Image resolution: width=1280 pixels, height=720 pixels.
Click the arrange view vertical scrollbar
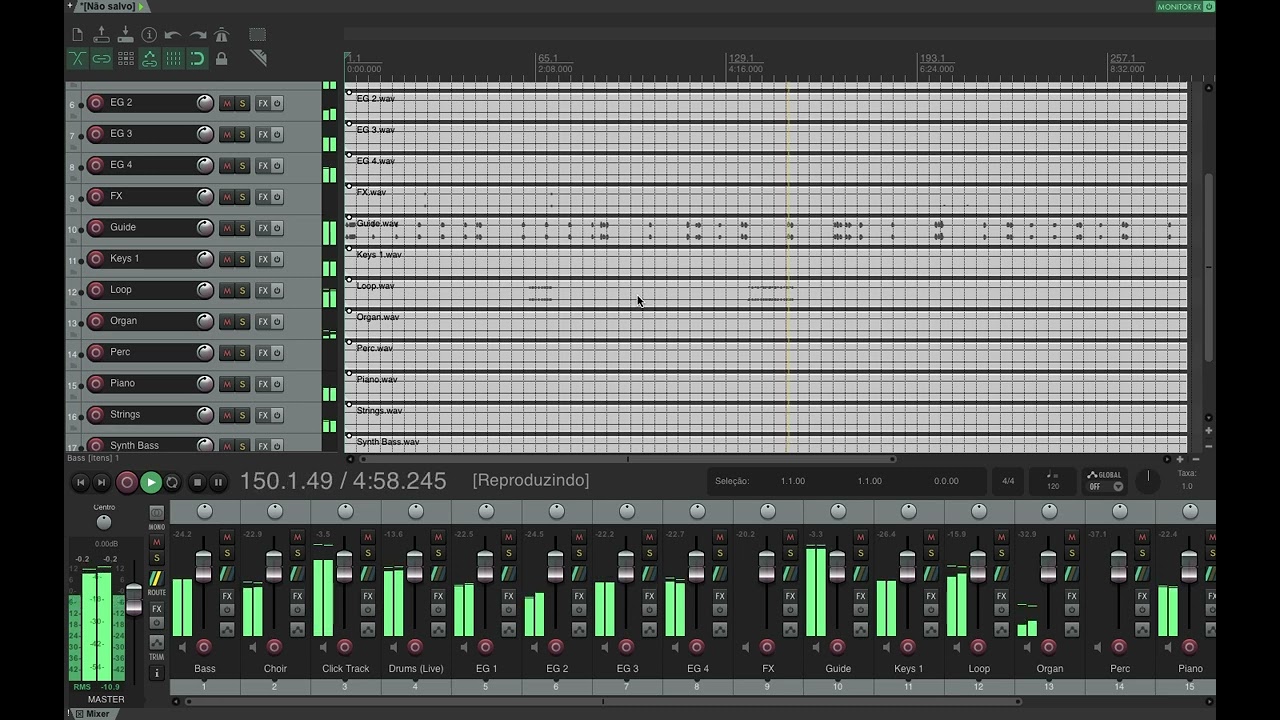click(1208, 267)
